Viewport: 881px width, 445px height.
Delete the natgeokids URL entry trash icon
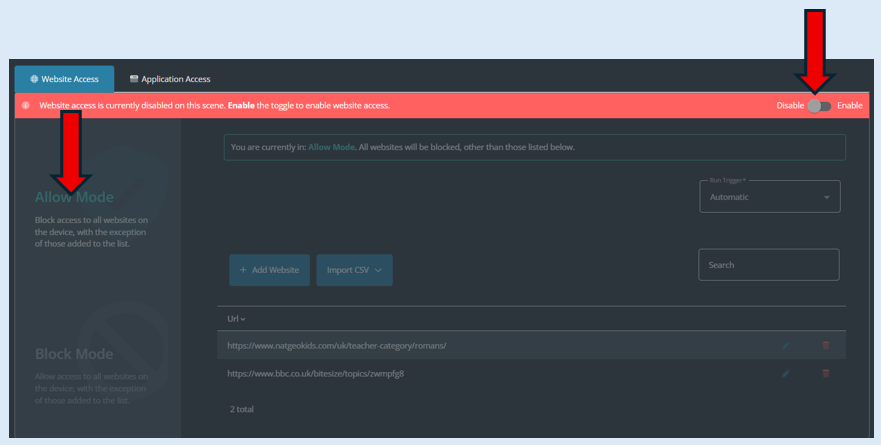(826, 346)
